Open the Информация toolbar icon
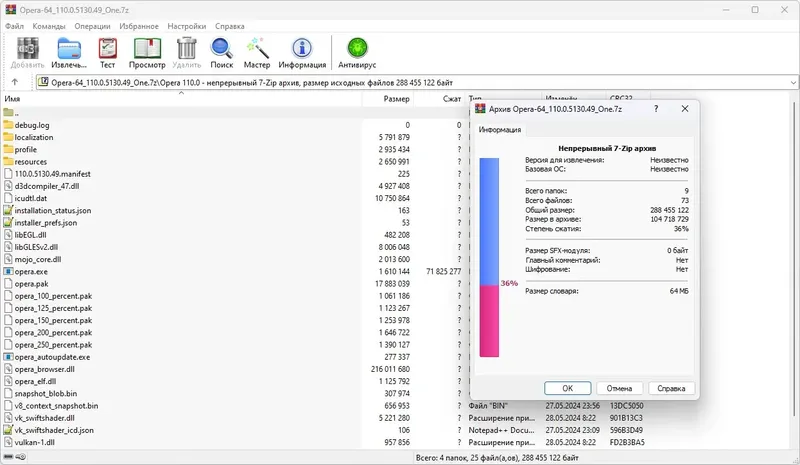The image size is (800, 465). [x=302, y=48]
